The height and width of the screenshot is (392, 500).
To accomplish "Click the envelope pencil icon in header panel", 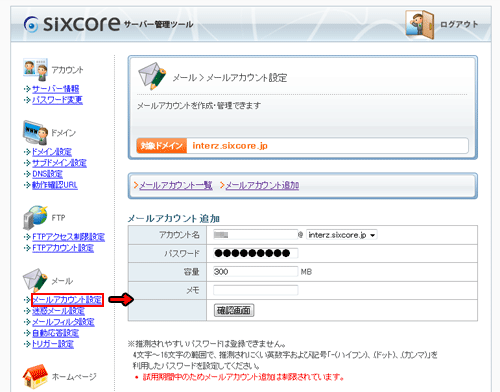I will pos(152,76).
